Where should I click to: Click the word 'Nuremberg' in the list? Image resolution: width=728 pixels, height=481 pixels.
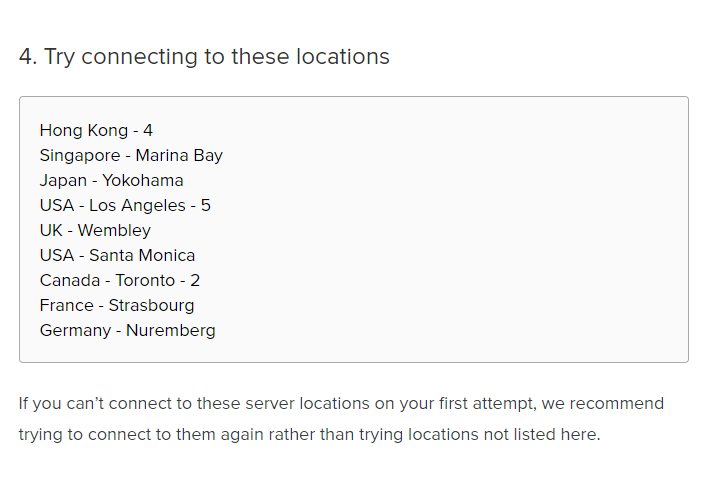pos(171,331)
